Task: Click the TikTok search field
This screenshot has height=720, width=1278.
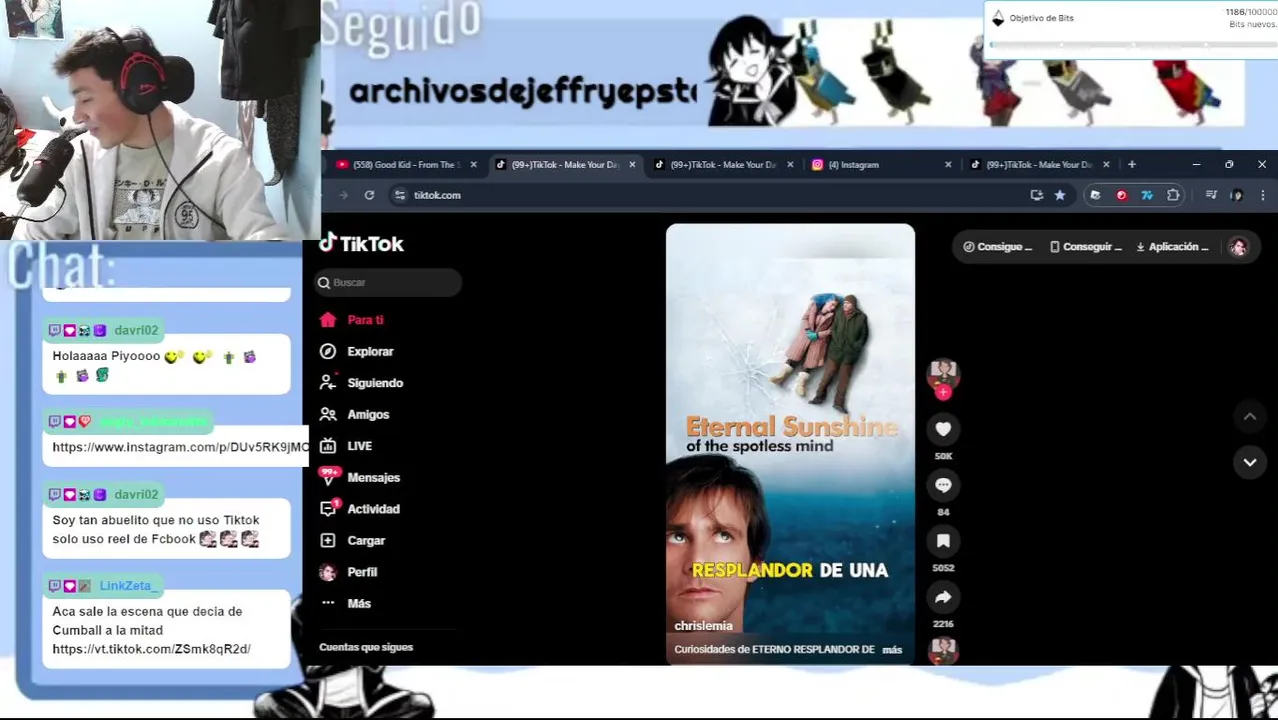Action: [388, 283]
